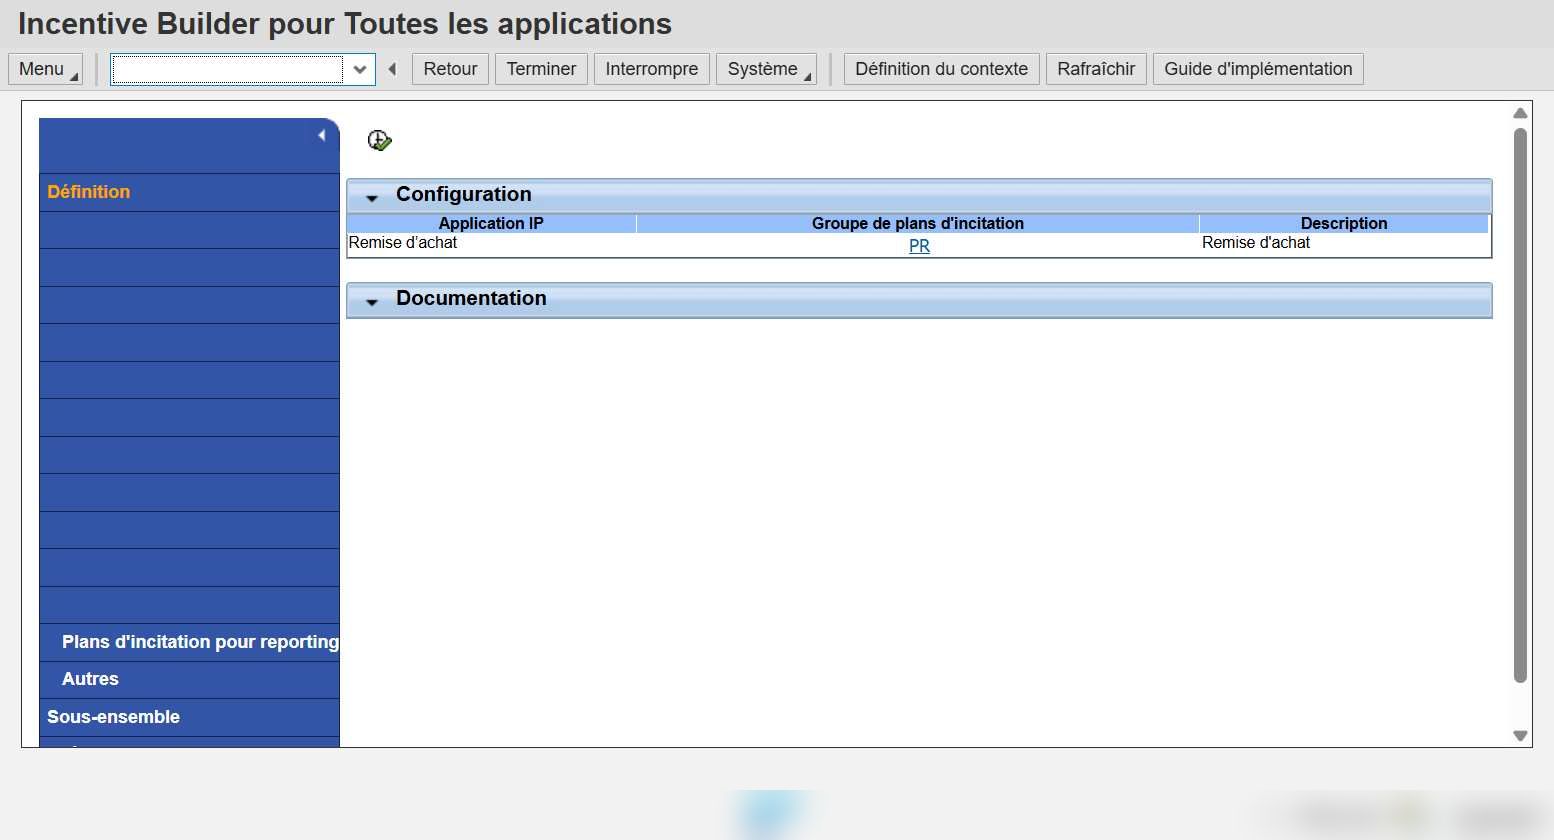Click the vertical scrollbar thumb
This screenshot has height=840, width=1554.
[1520, 405]
